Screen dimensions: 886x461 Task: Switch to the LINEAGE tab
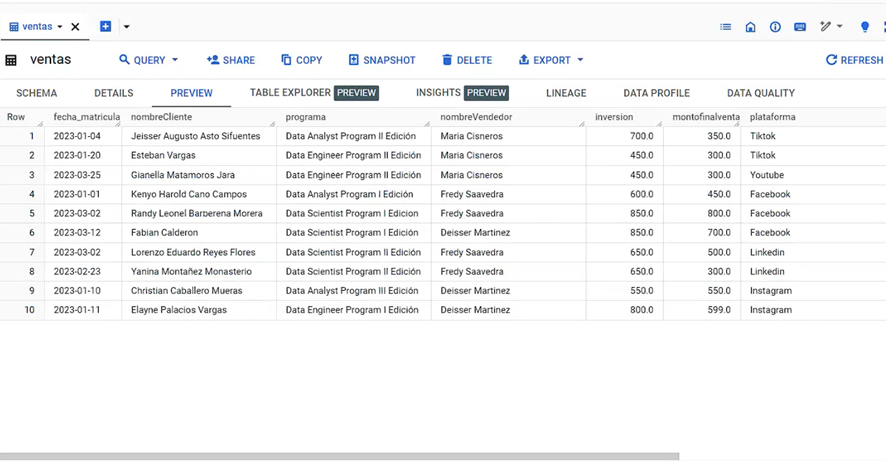click(x=566, y=93)
